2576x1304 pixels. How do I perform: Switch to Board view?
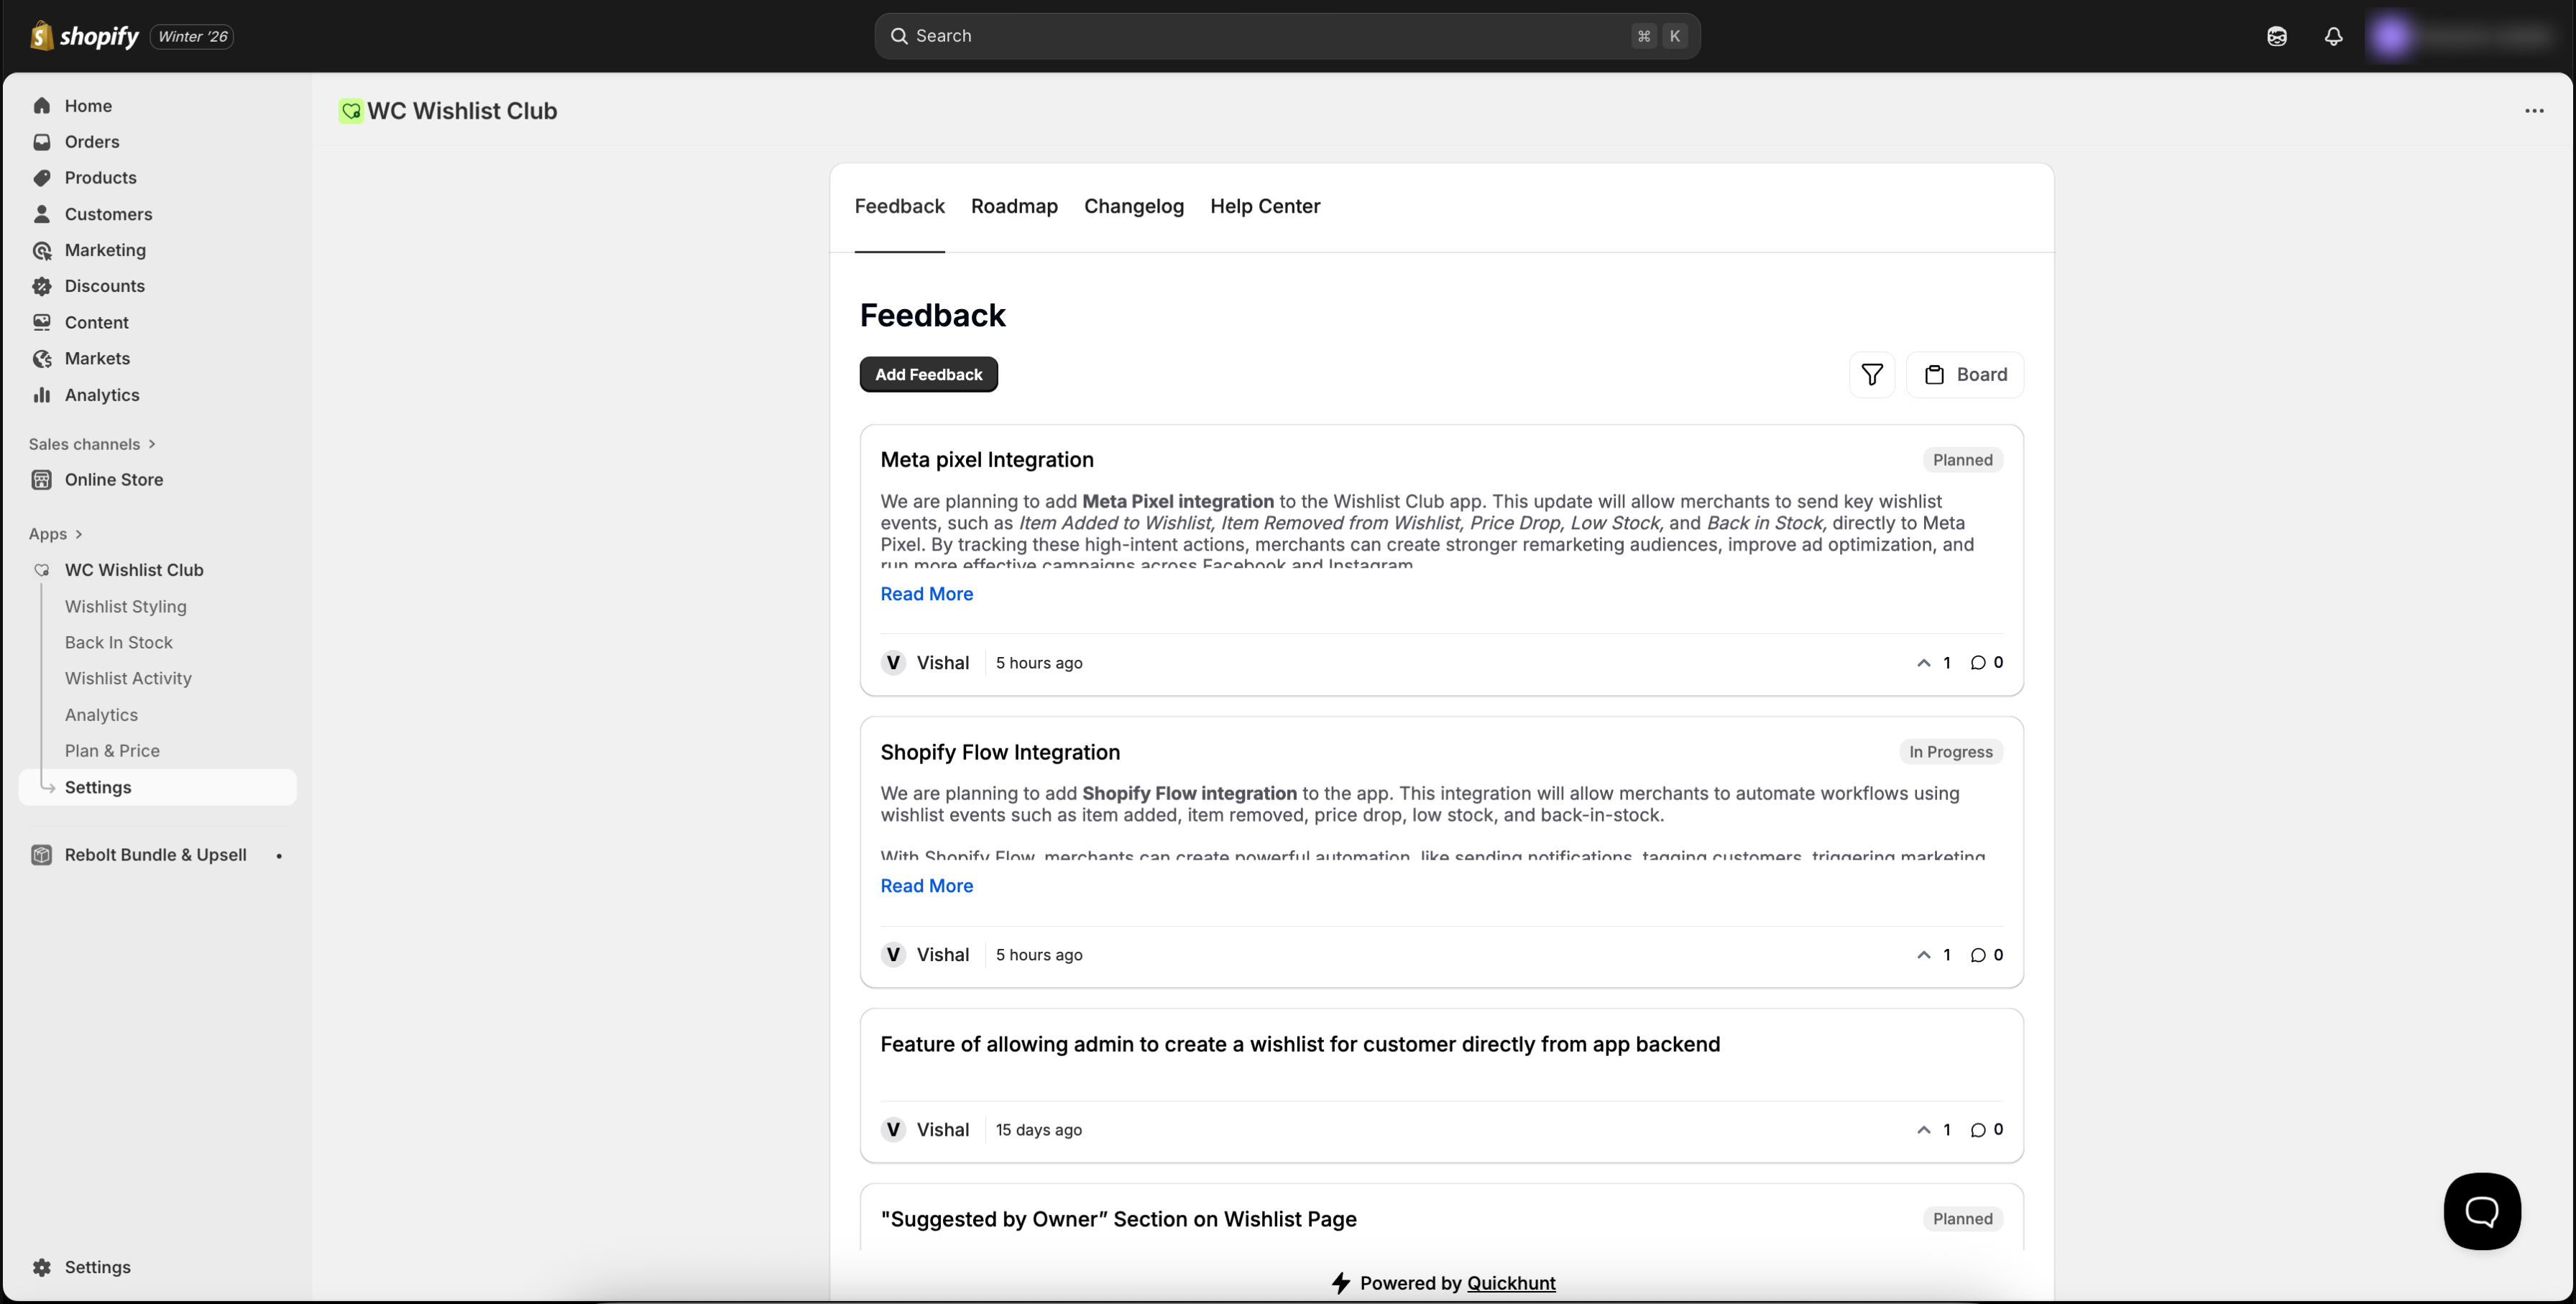(1965, 375)
